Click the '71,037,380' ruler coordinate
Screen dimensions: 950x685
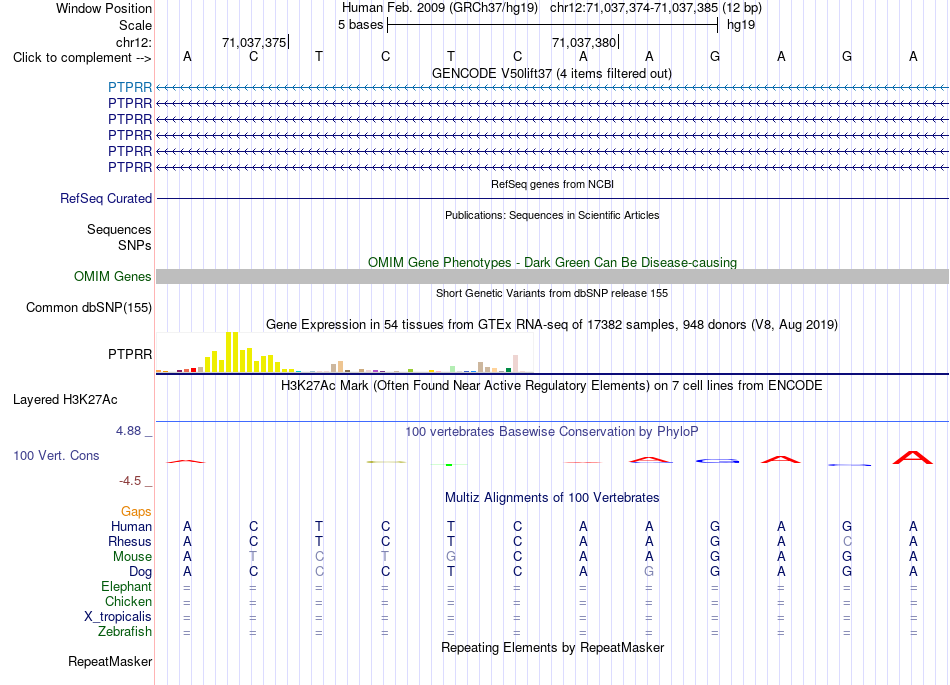click(583, 42)
